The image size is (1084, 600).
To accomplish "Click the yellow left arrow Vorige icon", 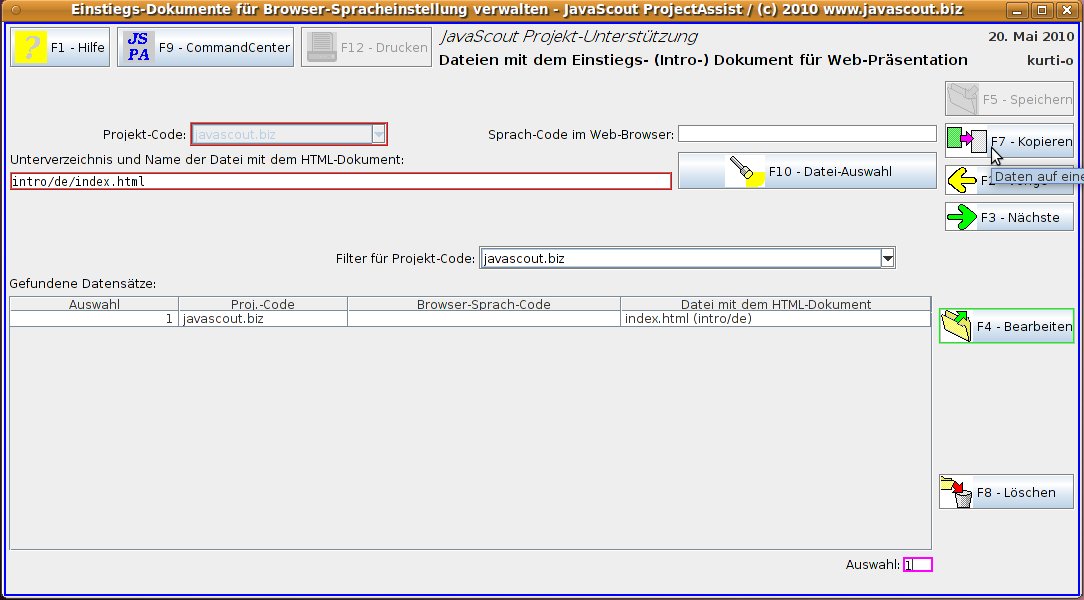I will [962, 180].
